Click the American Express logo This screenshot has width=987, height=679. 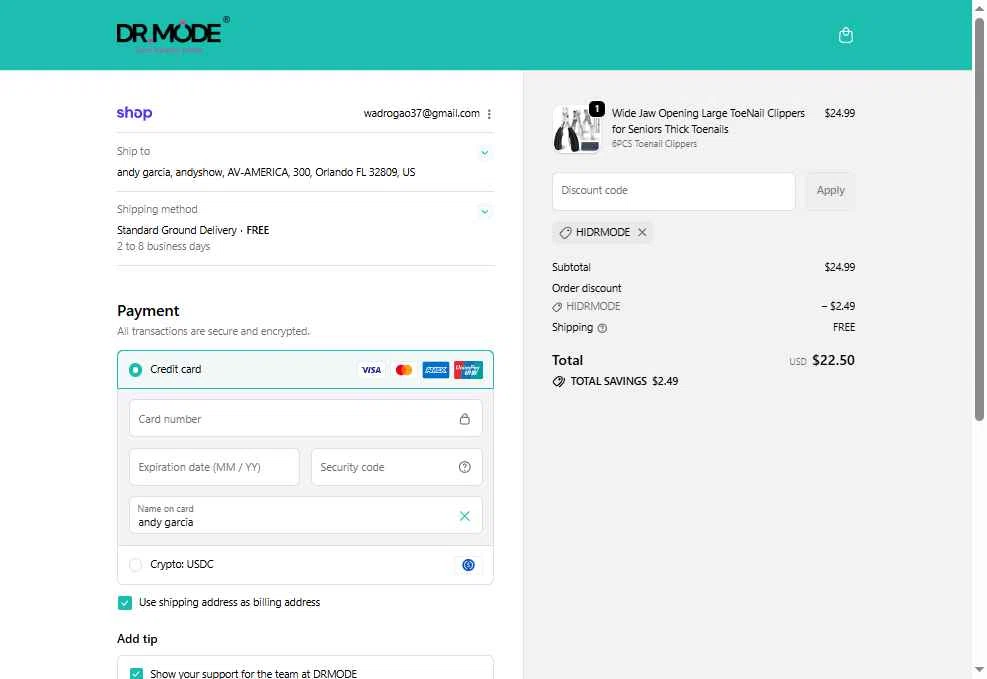(x=436, y=370)
